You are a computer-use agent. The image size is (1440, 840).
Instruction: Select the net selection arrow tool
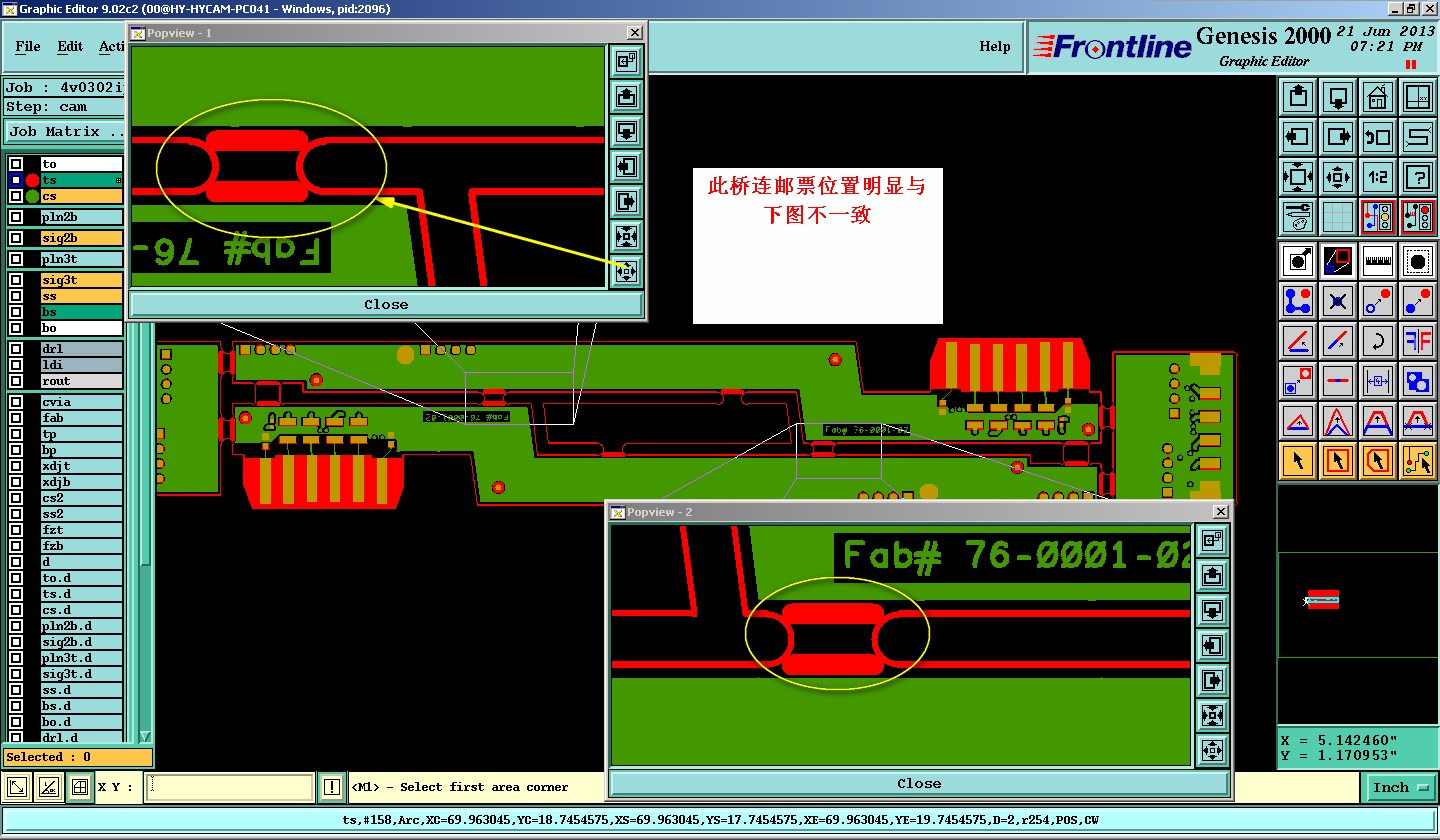1418,460
